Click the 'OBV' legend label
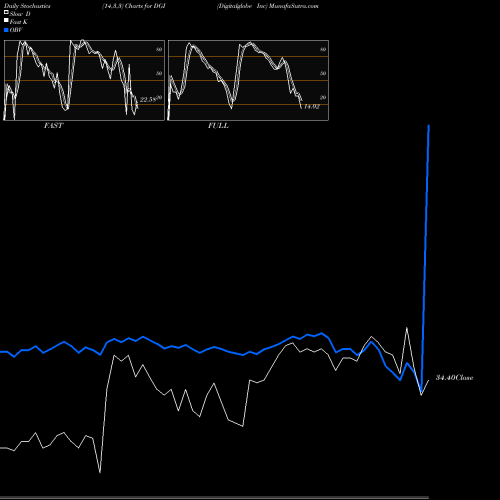 [x=16, y=30]
